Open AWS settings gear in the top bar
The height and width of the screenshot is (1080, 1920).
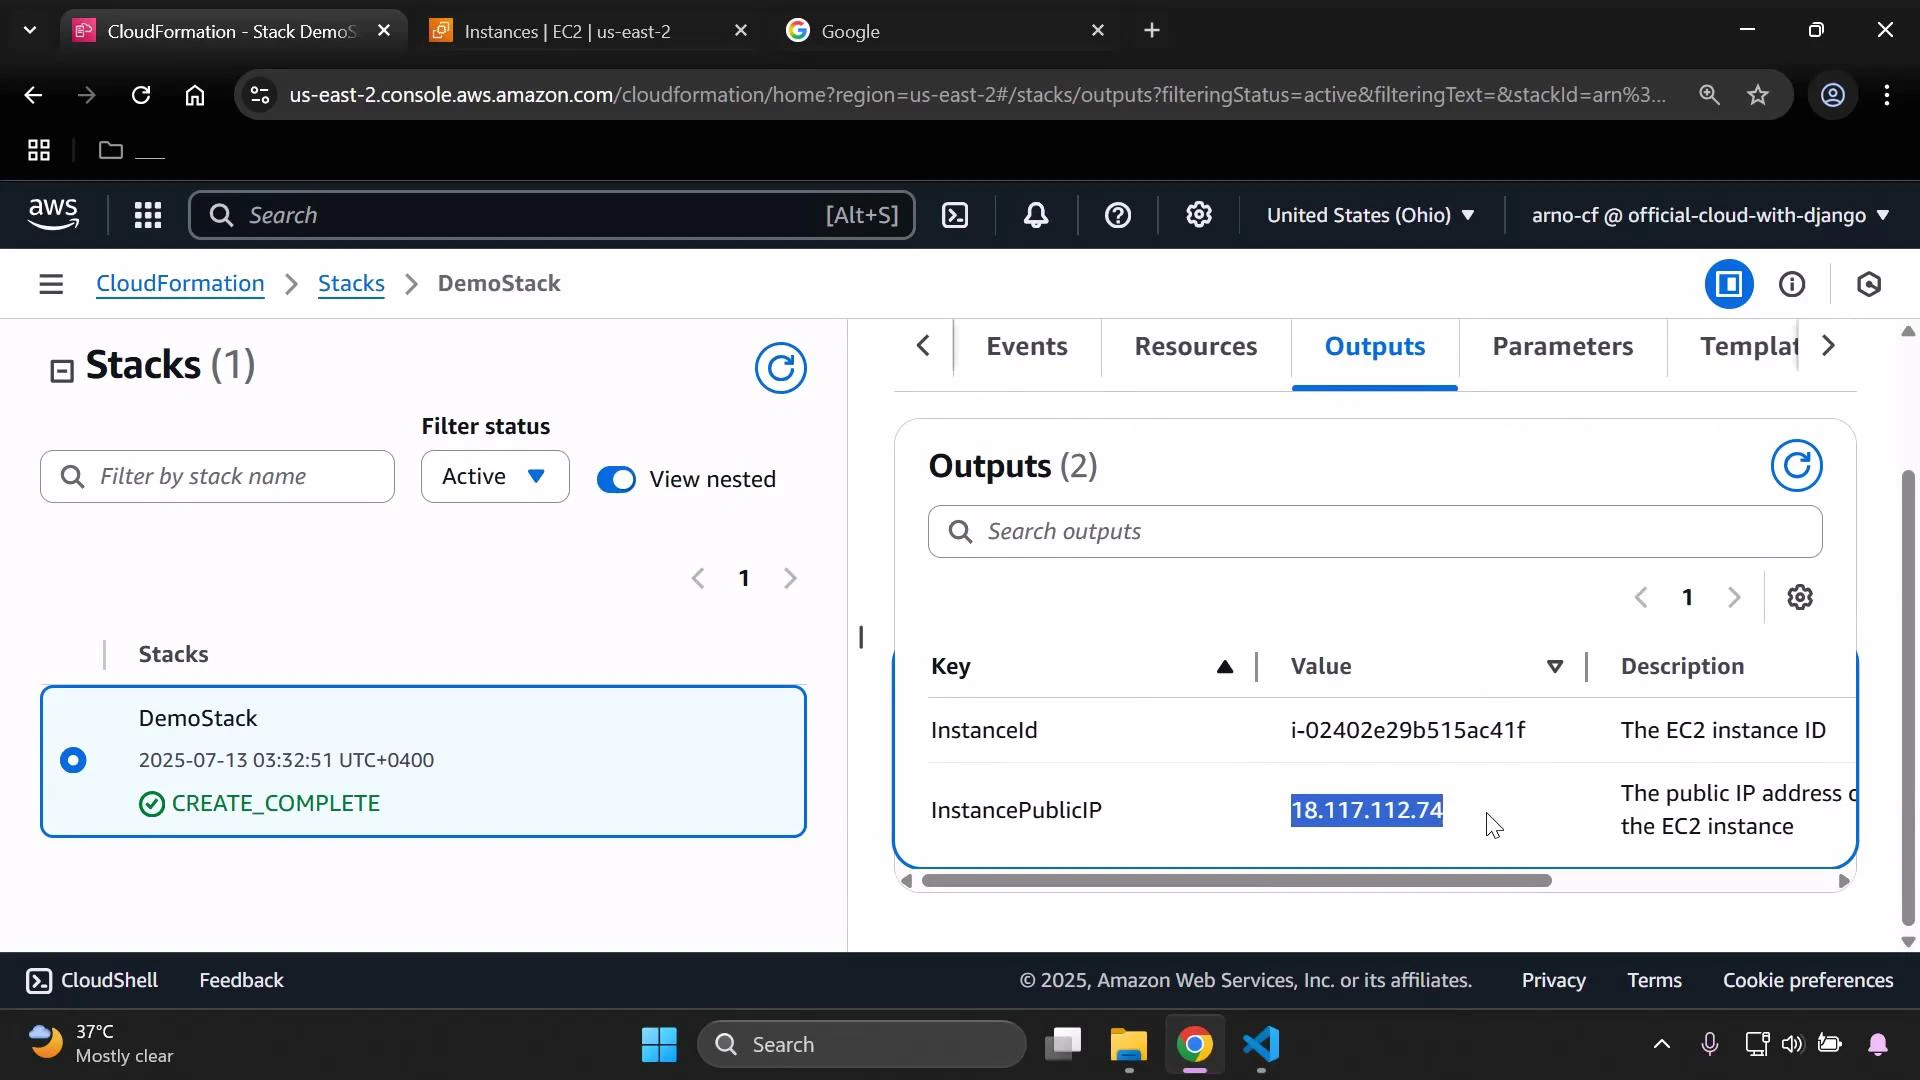click(1198, 215)
